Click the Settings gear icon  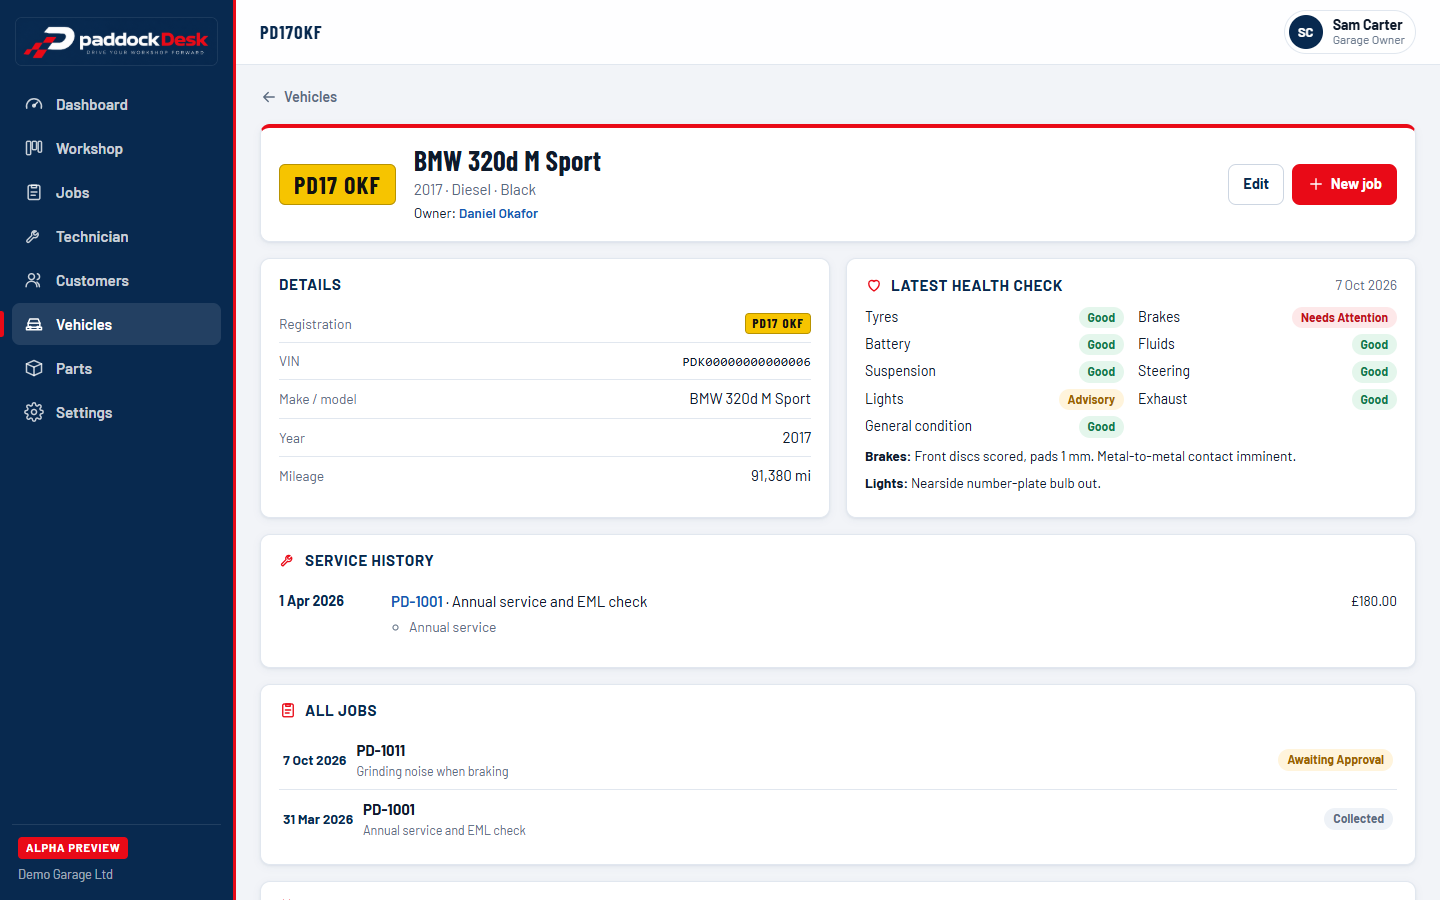point(34,413)
